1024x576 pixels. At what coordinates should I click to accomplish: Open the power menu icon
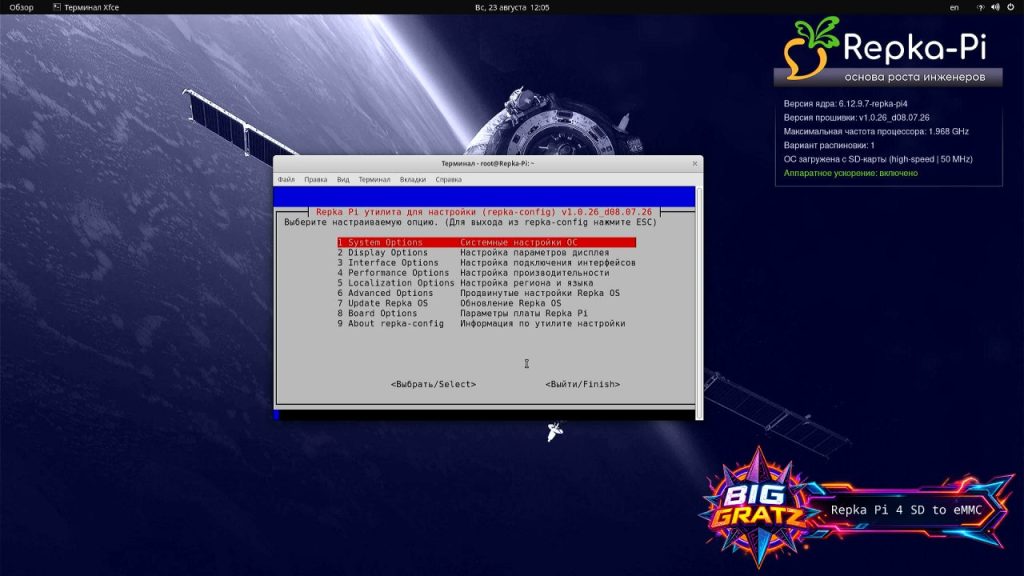1010,7
